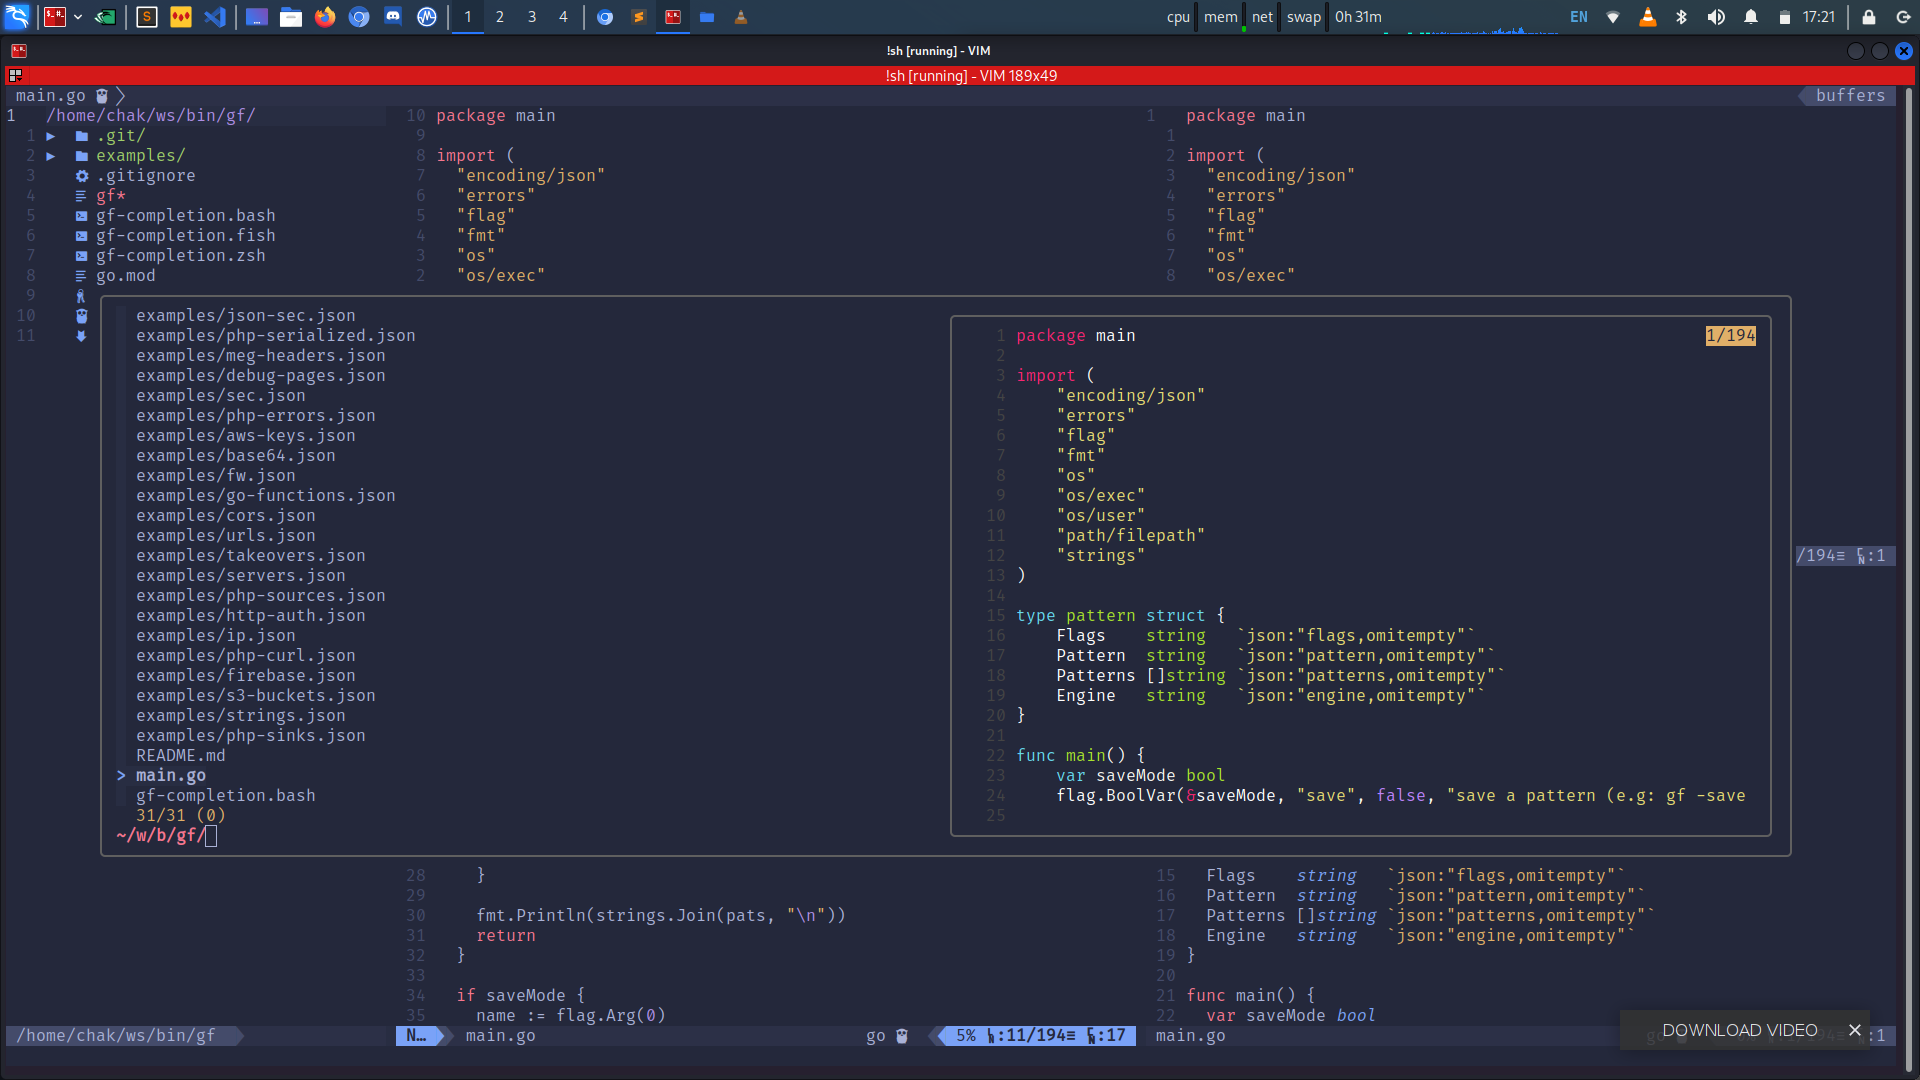Select examples/aws-keys.json in file list

click(x=245, y=436)
